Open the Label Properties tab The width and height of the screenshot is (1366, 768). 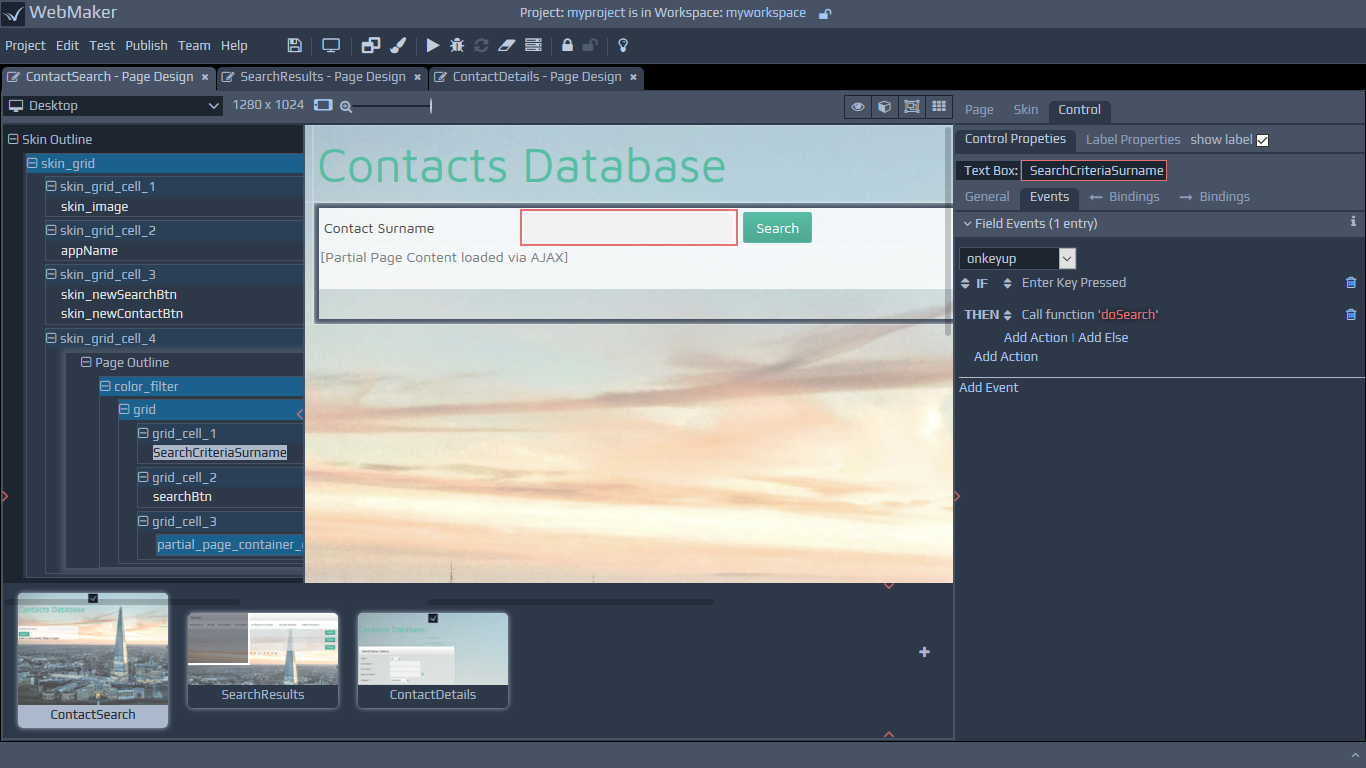(x=1133, y=140)
